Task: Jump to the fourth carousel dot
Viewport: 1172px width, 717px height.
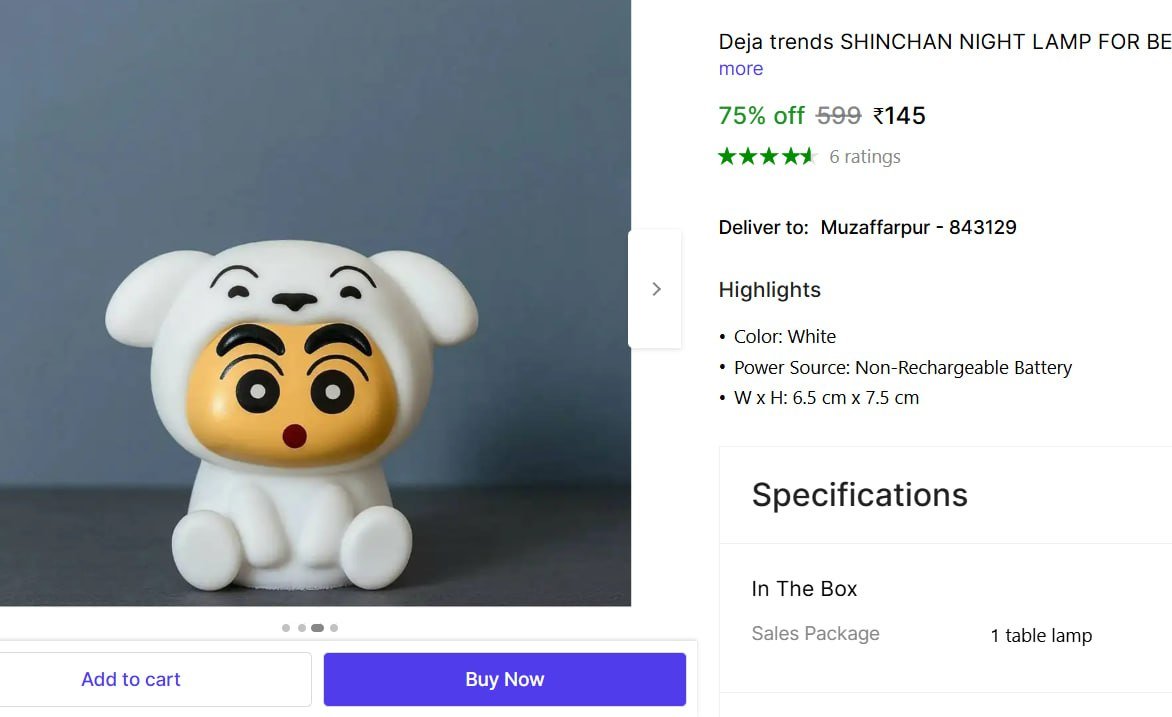Action: pos(334,628)
